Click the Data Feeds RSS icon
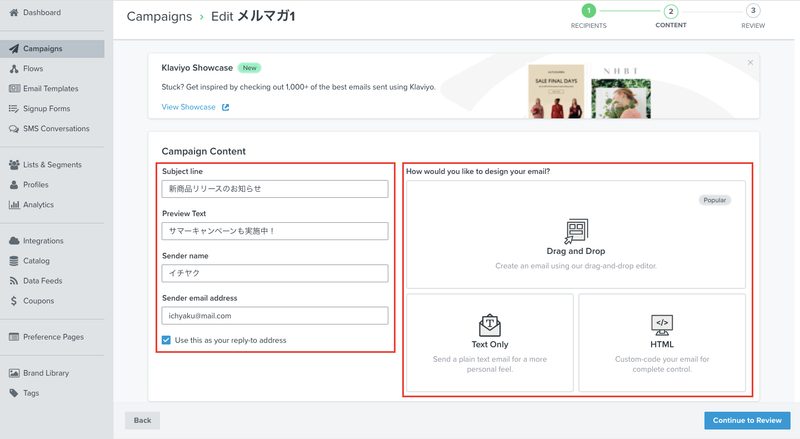The height and width of the screenshot is (439, 800). (x=14, y=281)
